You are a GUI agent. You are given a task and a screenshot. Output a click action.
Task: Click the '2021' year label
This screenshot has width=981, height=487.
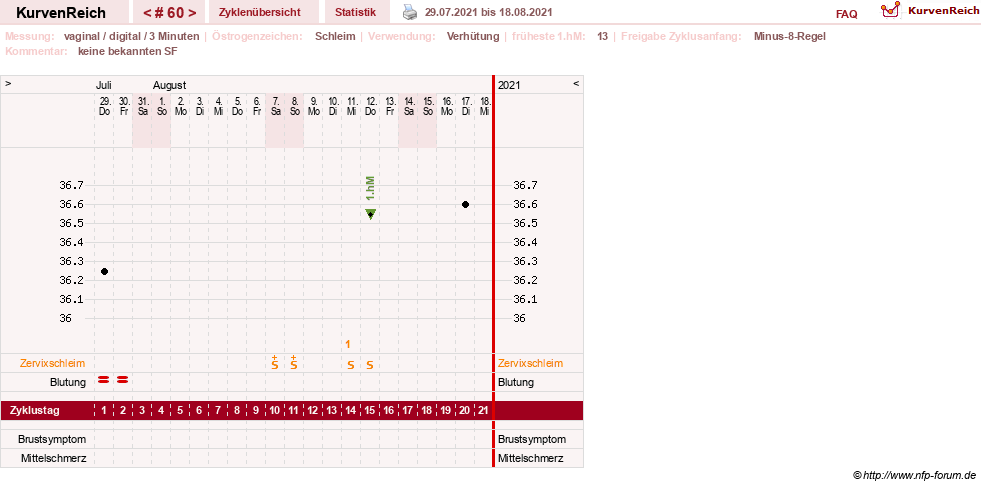(509, 85)
